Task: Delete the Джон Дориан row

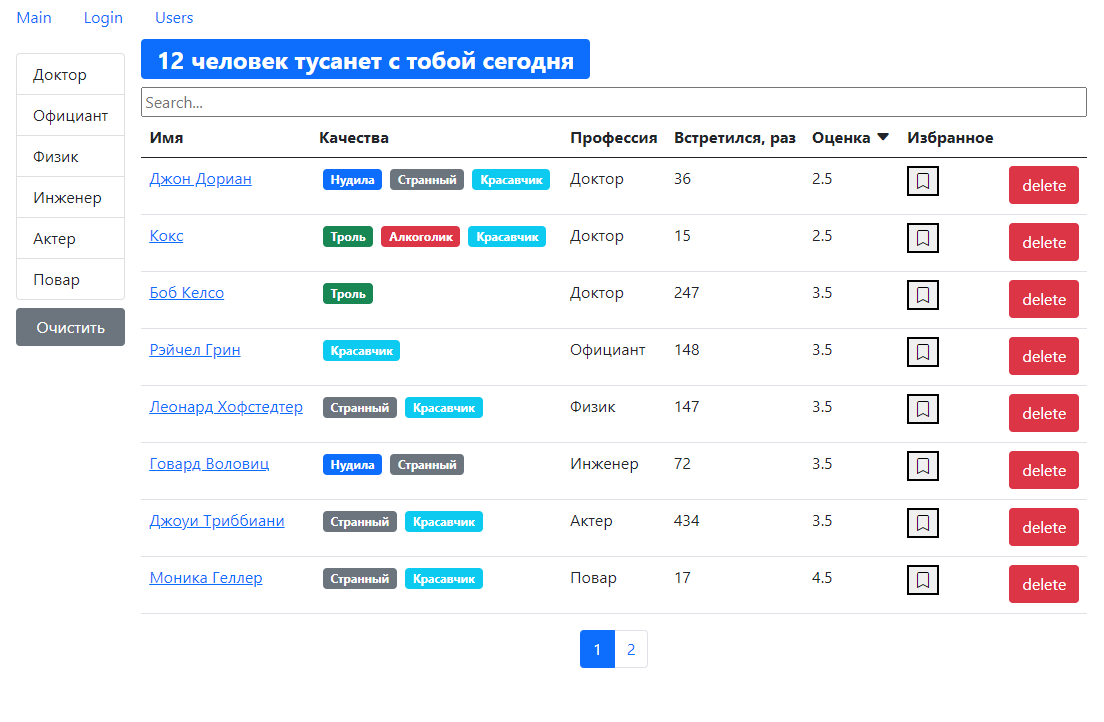Action: [1043, 185]
